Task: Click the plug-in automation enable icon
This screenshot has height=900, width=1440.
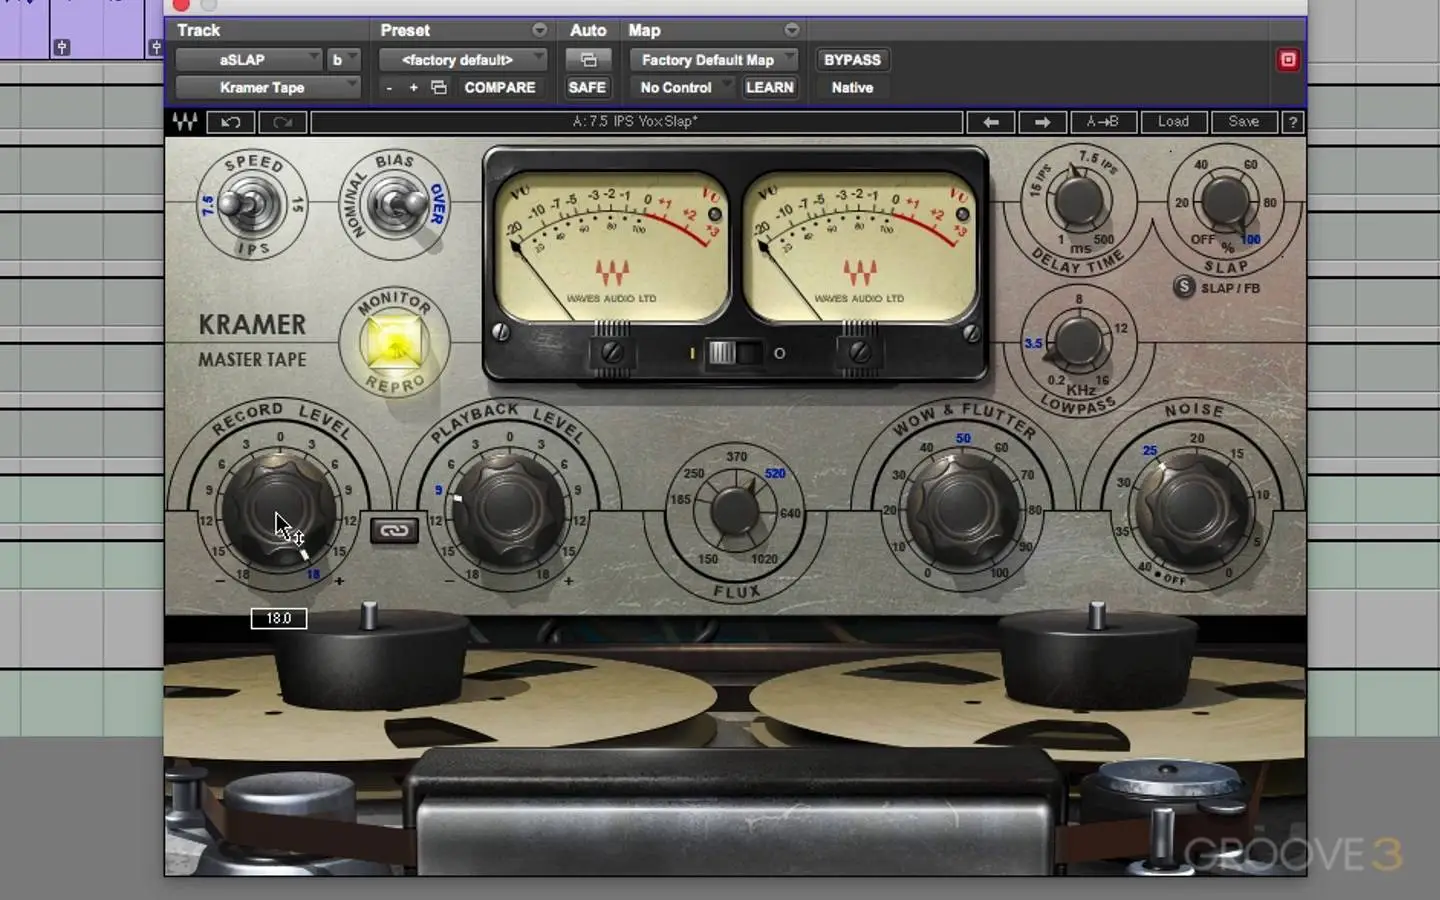Action: pyautogui.click(x=588, y=60)
